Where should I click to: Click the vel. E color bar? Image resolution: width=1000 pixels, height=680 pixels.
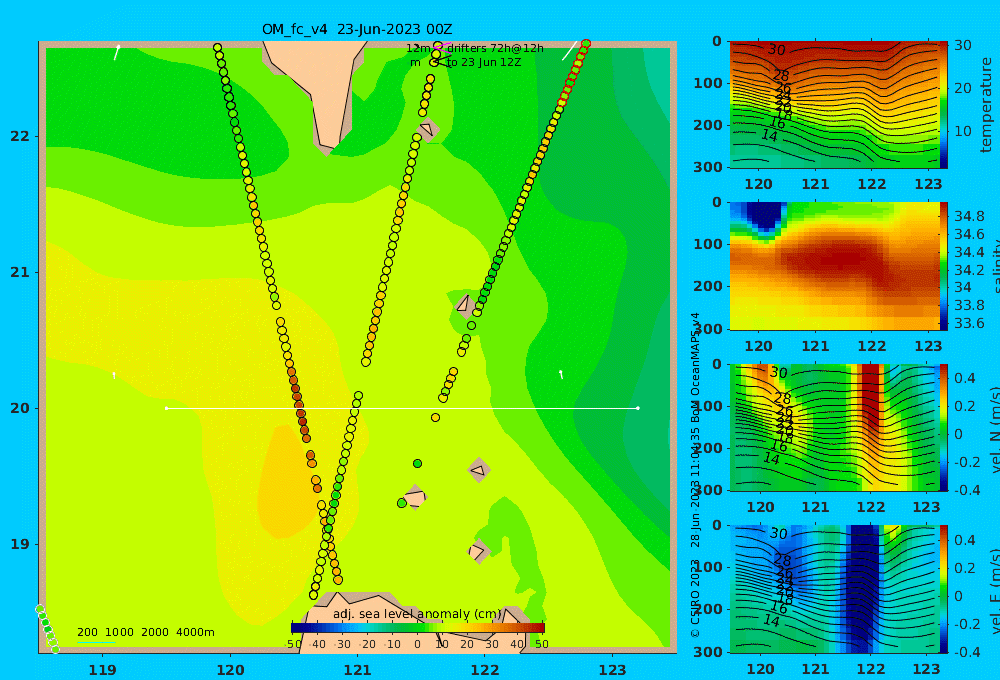[x=943, y=589]
